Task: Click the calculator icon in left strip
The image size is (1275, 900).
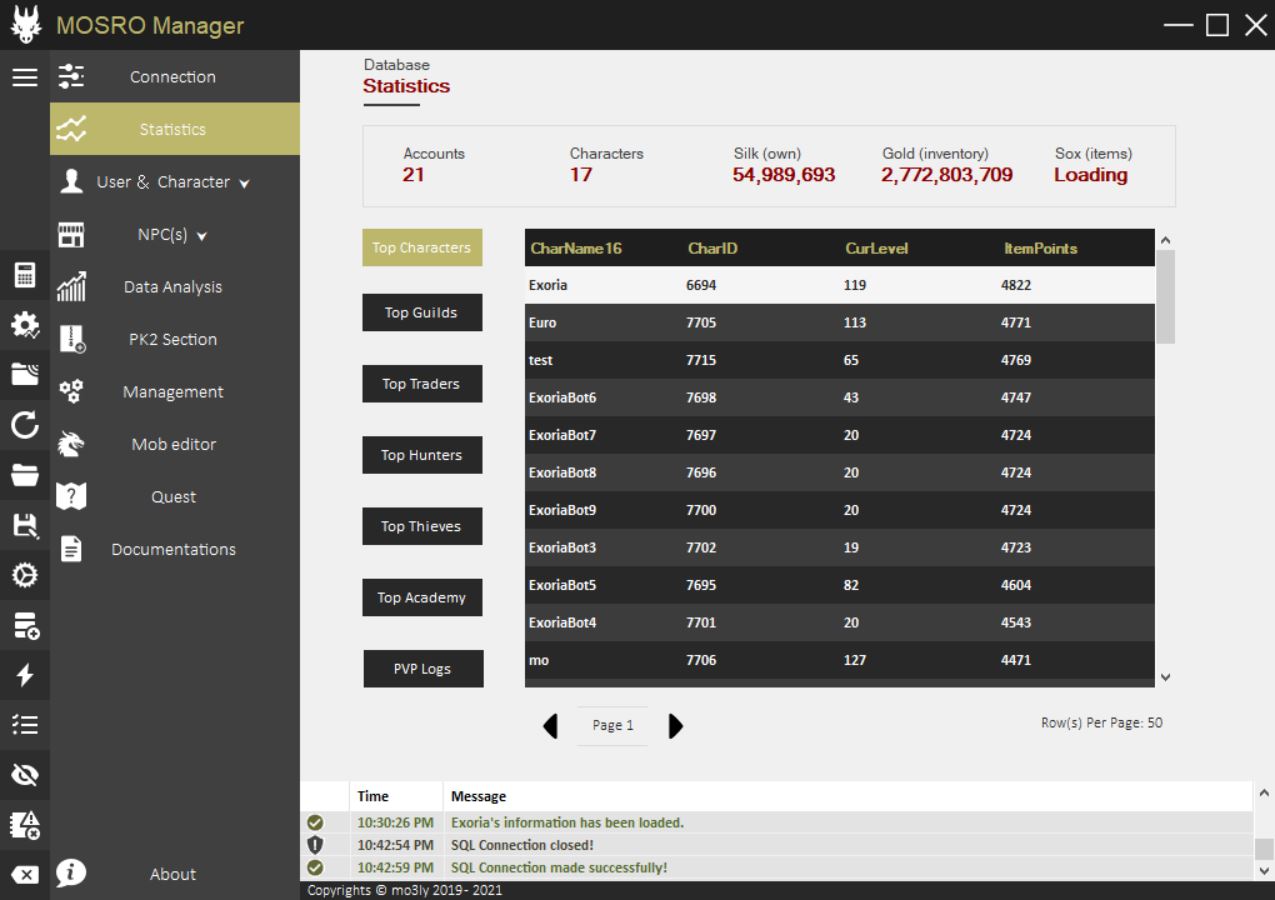Action: tap(25, 275)
